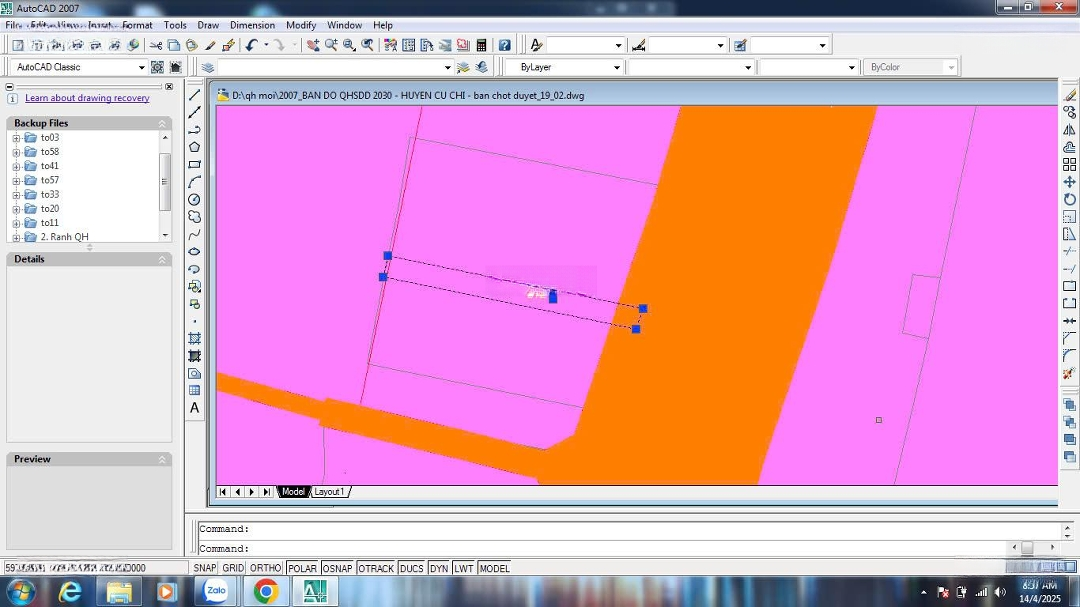Screen dimensions: 1080x607
Task: Switch to the Layout1 tab
Action: tap(329, 492)
